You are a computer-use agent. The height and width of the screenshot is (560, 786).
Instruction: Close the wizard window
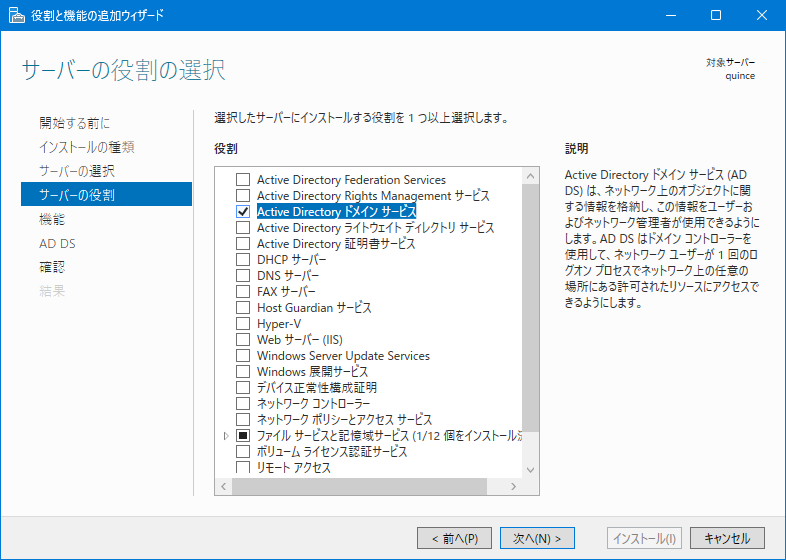click(x=762, y=15)
